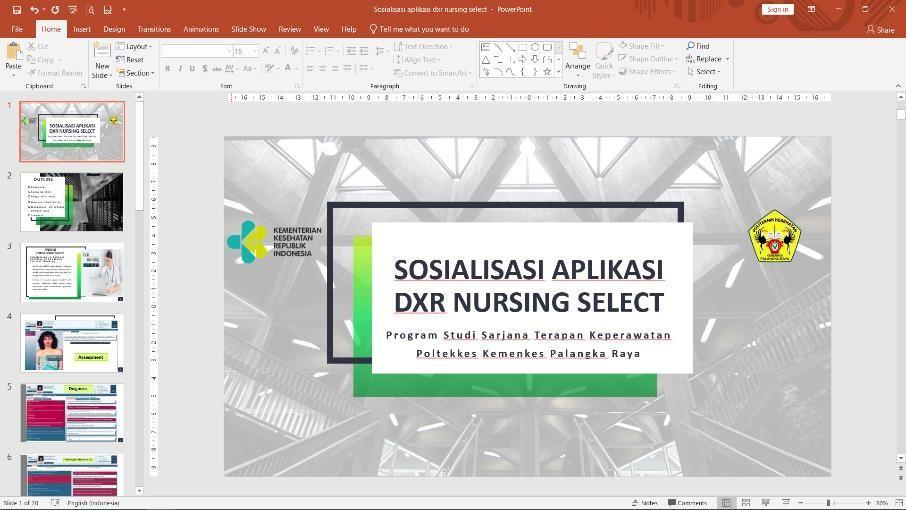The image size is (906, 510).
Task: Toggle the Comments pane
Action: 688,503
